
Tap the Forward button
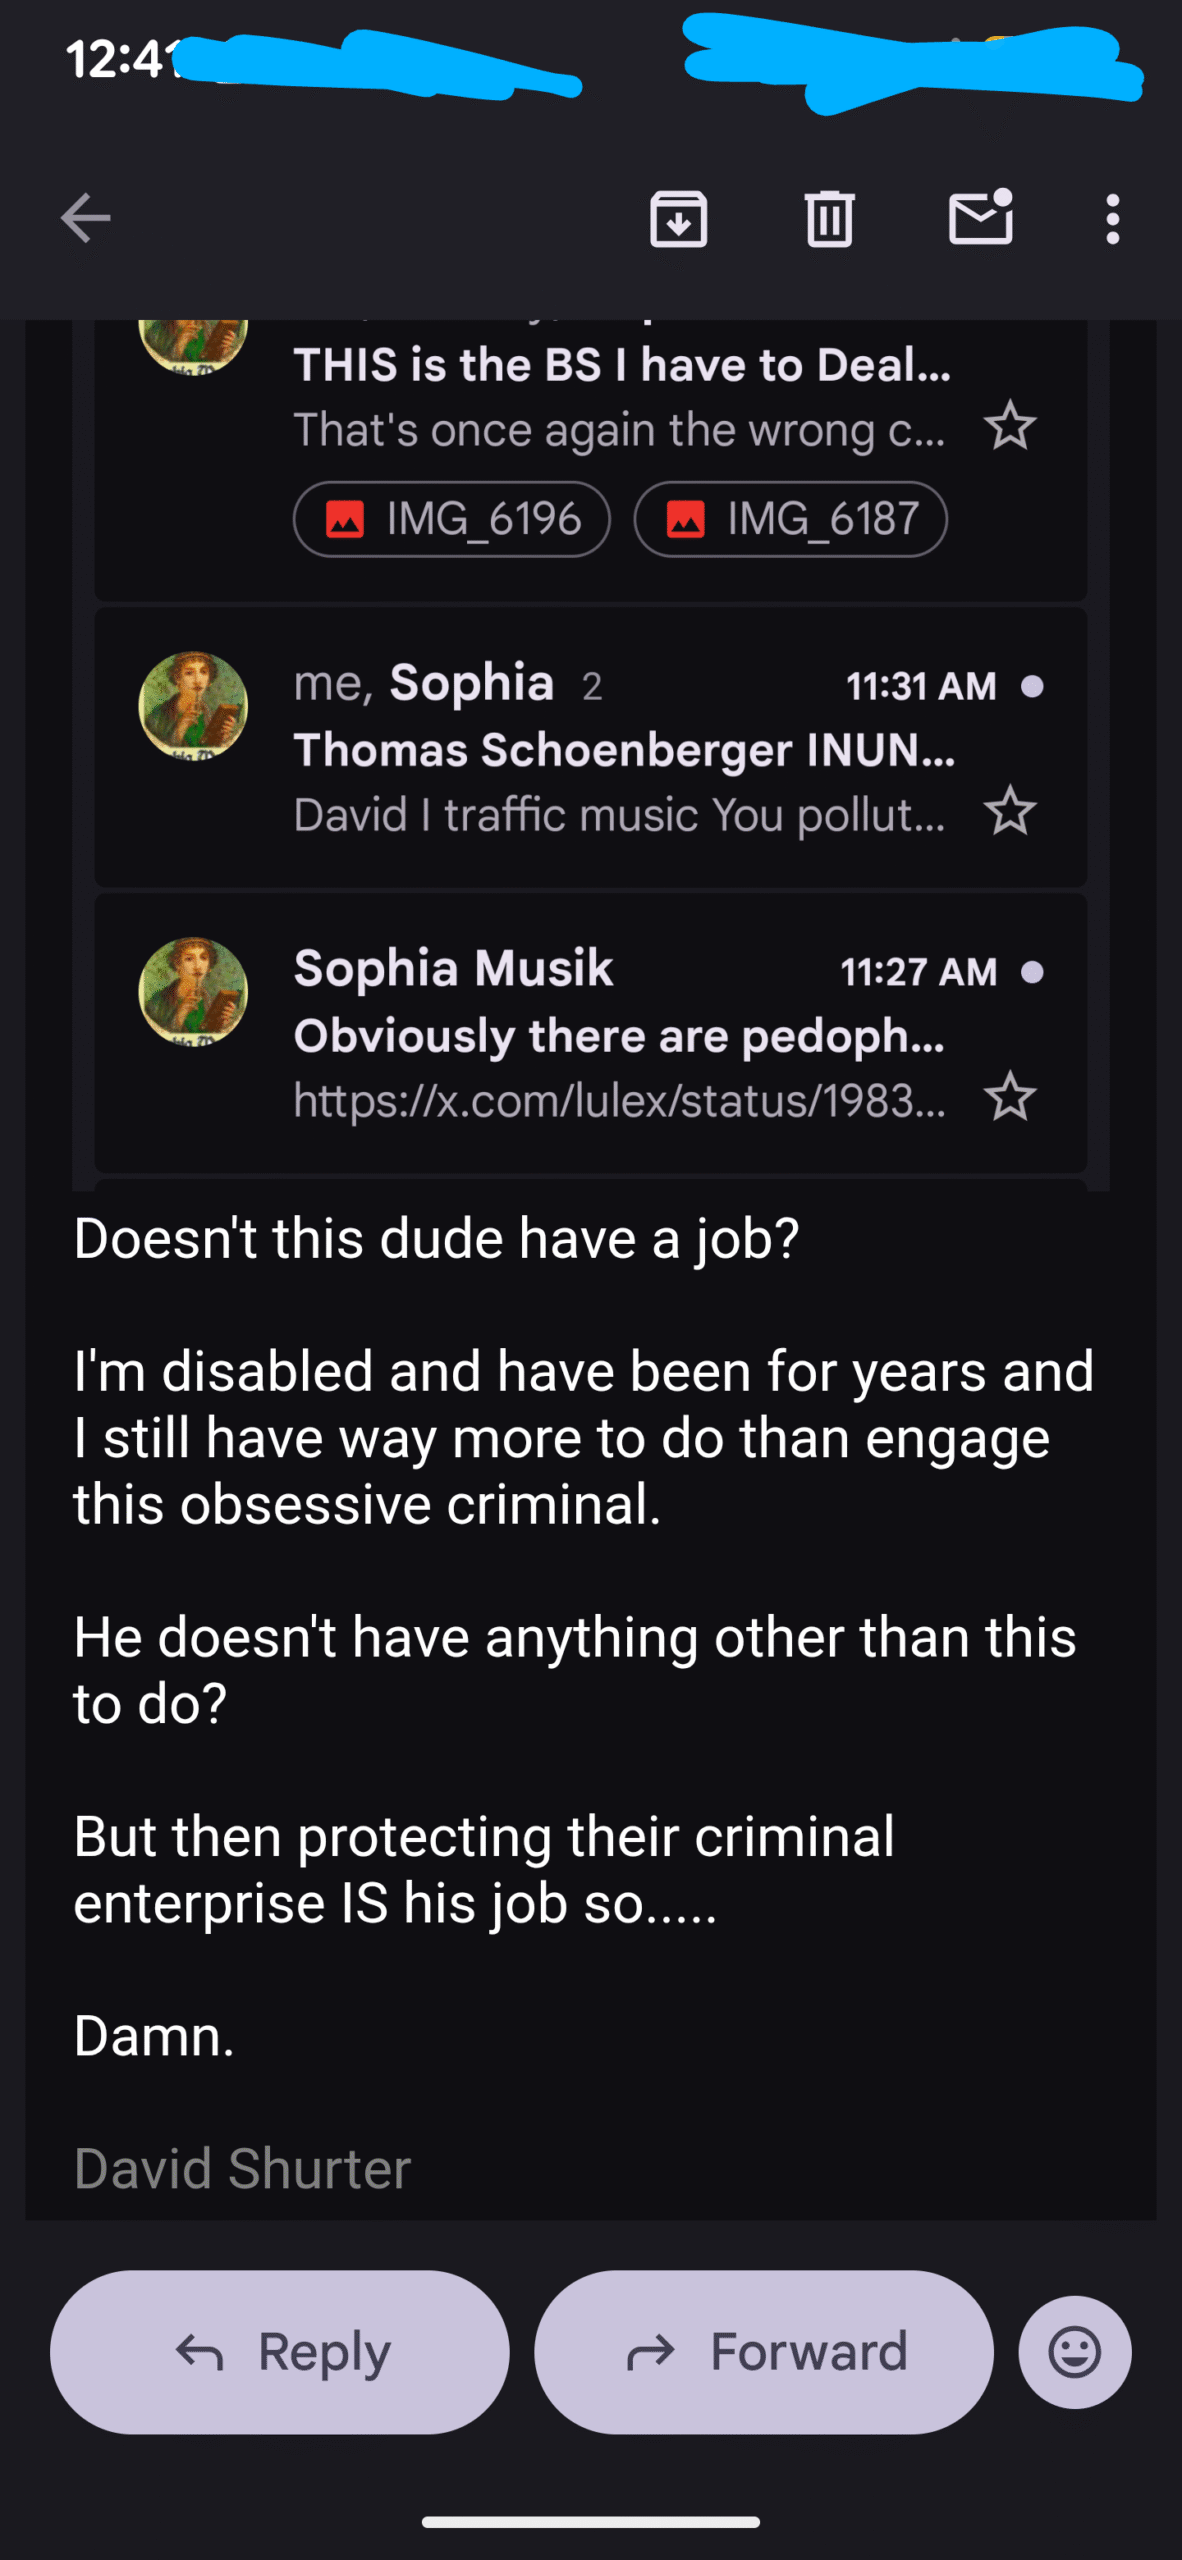point(764,2352)
